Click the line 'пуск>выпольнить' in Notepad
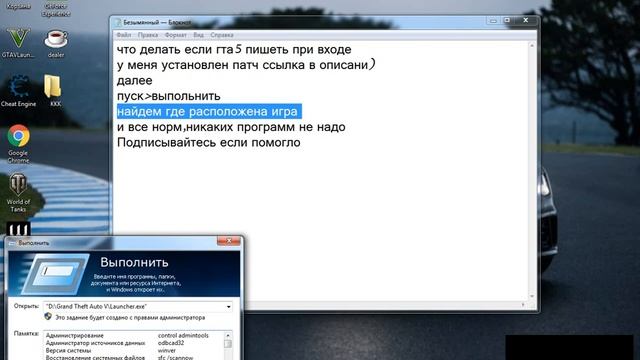 [169, 96]
